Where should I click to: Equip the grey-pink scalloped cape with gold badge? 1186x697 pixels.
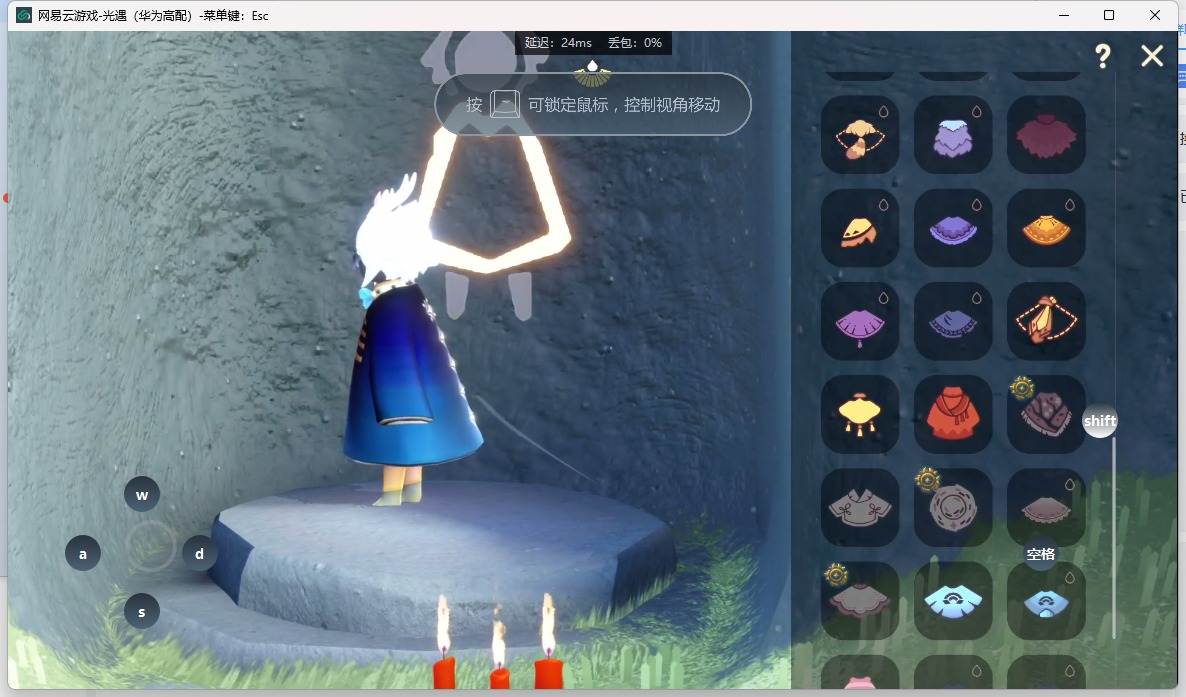click(x=860, y=600)
